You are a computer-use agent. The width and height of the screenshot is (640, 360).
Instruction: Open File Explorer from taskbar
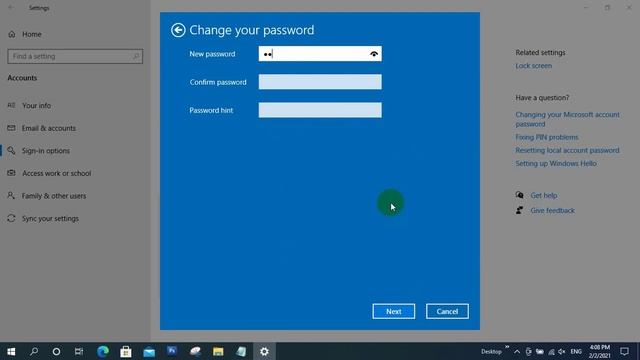(x=218, y=351)
